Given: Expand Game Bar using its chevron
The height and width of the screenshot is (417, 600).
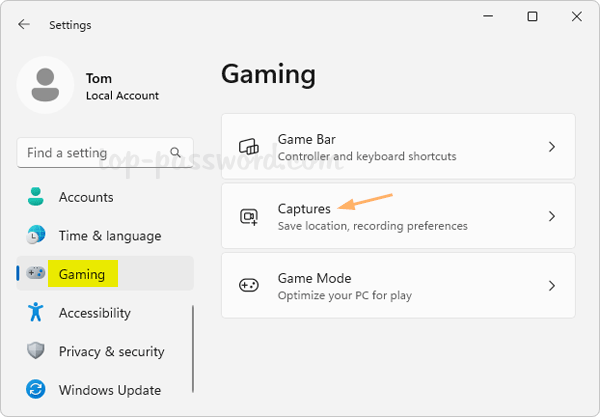Looking at the screenshot, I should [x=552, y=147].
